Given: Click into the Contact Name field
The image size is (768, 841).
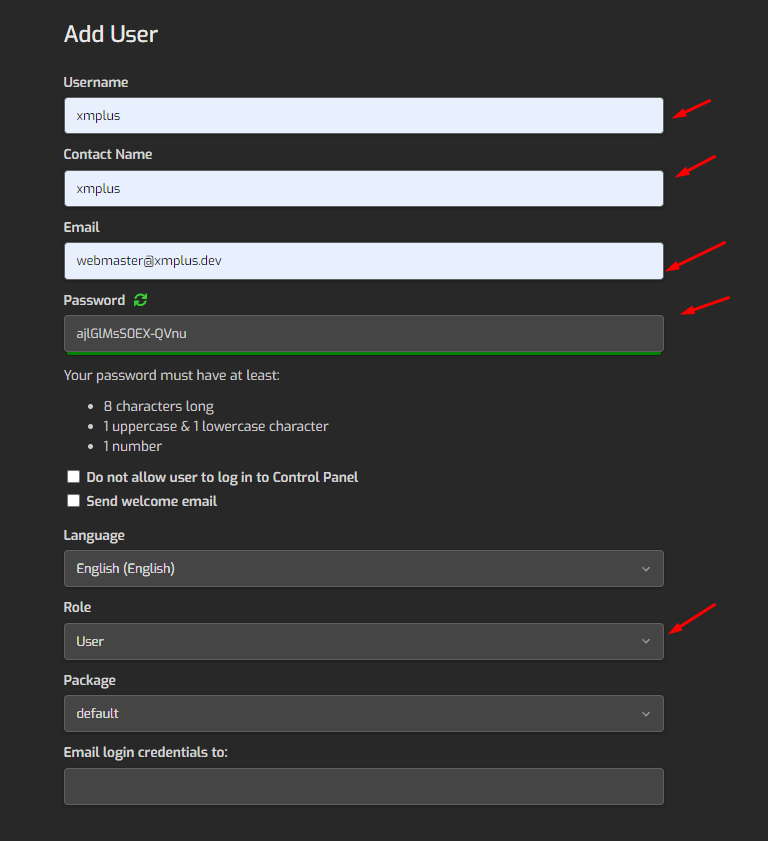Looking at the screenshot, I should [363, 188].
